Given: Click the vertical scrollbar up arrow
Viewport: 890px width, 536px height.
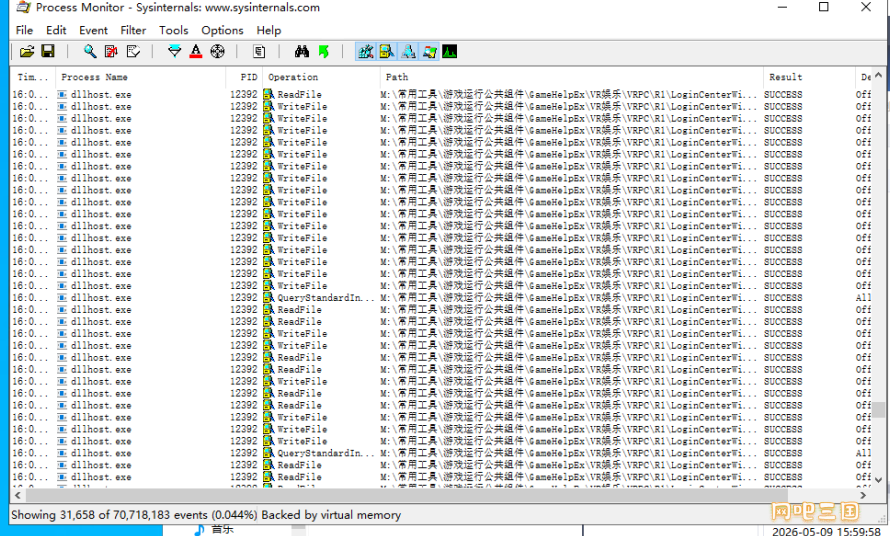Looking at the screenshot, I should (879, 74).
